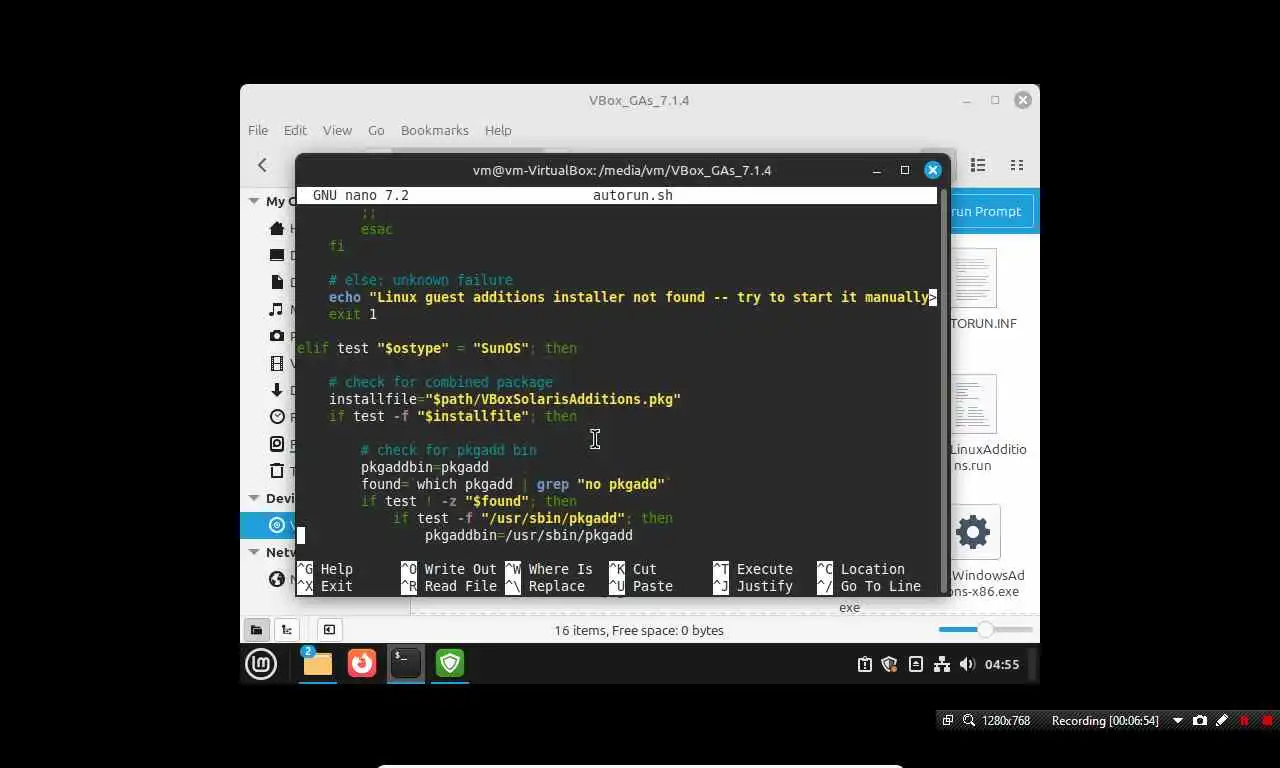Select the optical disc device in sidebar
The width and height of the screenshot is (1280, 768).
pyautogui.click(x=277, y=525)
